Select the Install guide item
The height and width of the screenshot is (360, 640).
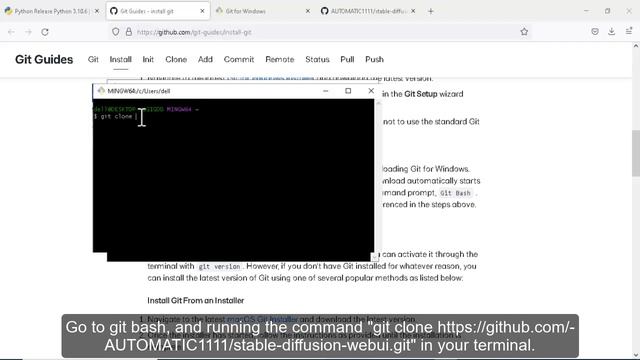[120, 60]
